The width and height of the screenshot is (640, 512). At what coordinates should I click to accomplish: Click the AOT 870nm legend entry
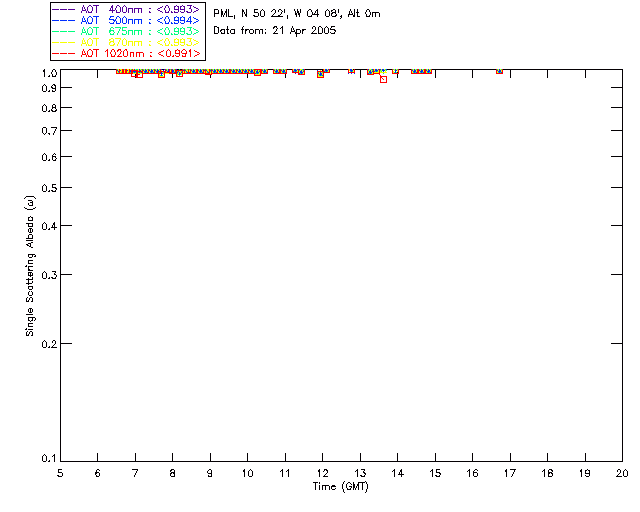click(126, 42)
